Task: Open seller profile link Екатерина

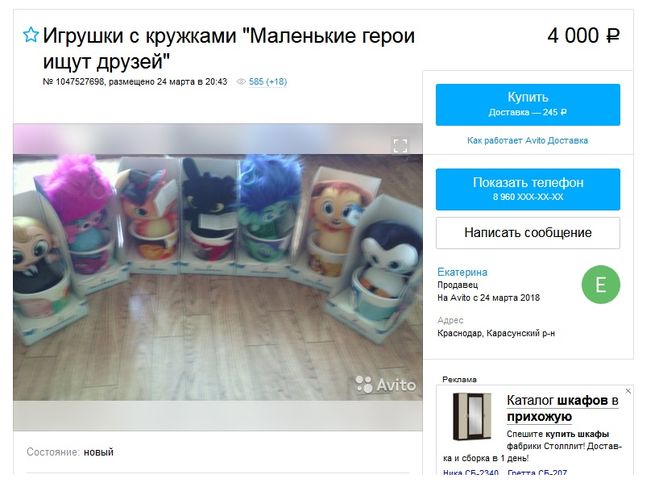Action: (462, 272)
